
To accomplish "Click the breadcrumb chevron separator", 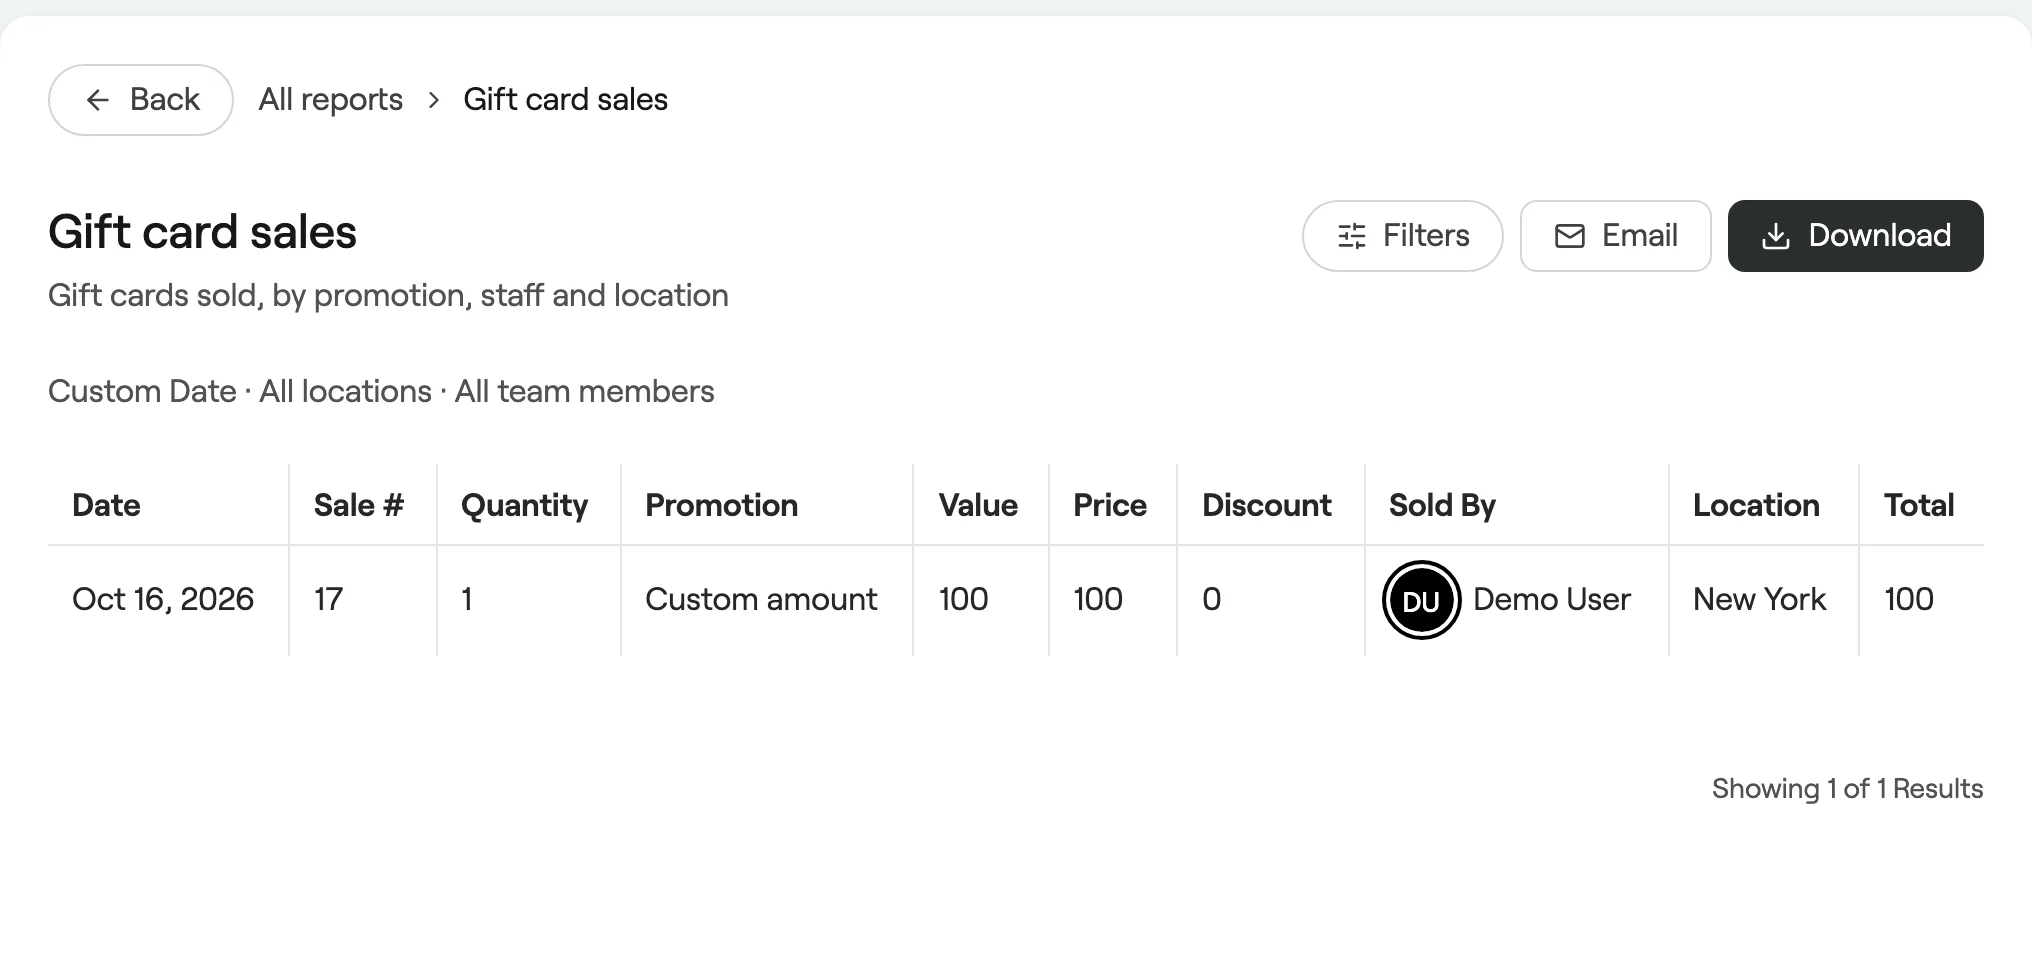I will pos(433,100).
